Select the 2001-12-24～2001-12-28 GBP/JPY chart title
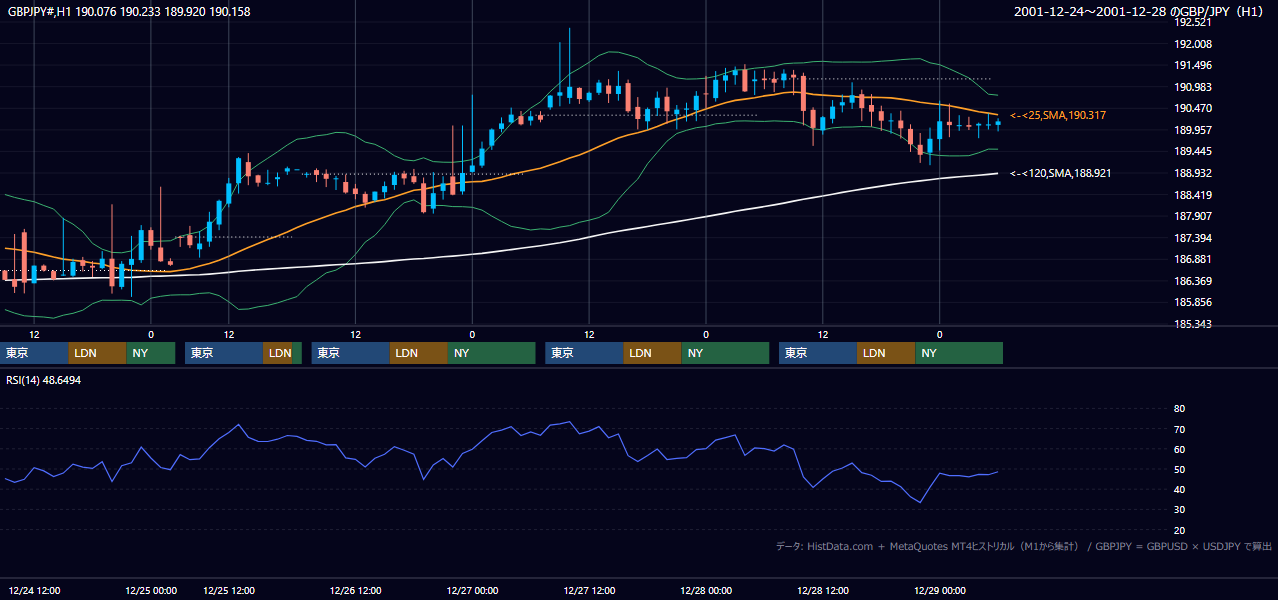1278x600 pixels. 1141,12
